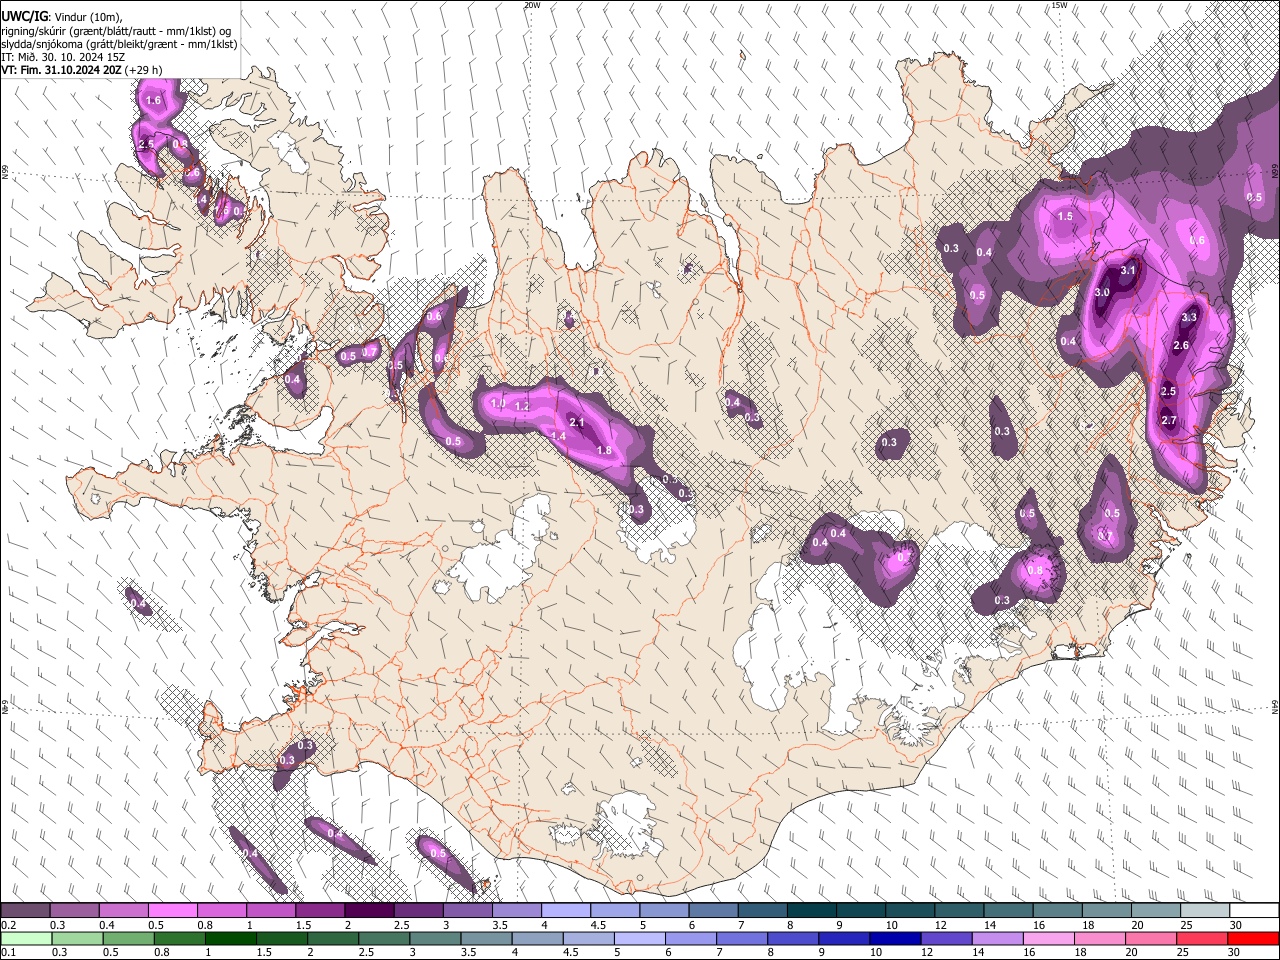Click the "15W" longitude label at top
1280x960 pixels.
(1059, 5)
